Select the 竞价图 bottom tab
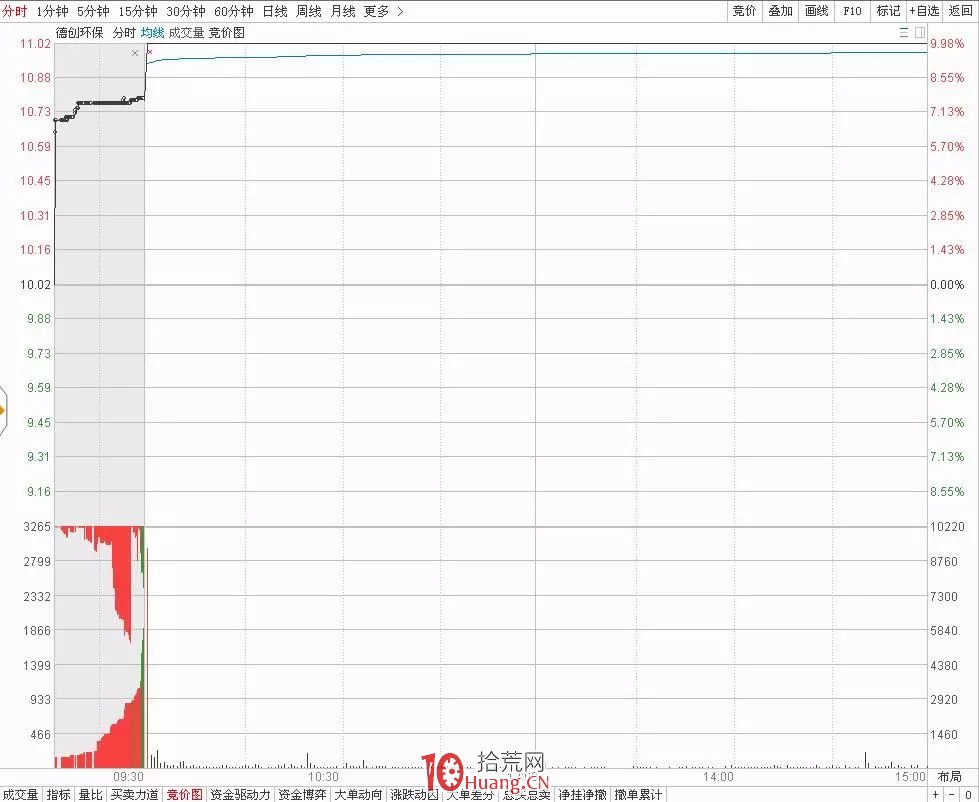The image size is (979, 802). click(x=185, y=795)
